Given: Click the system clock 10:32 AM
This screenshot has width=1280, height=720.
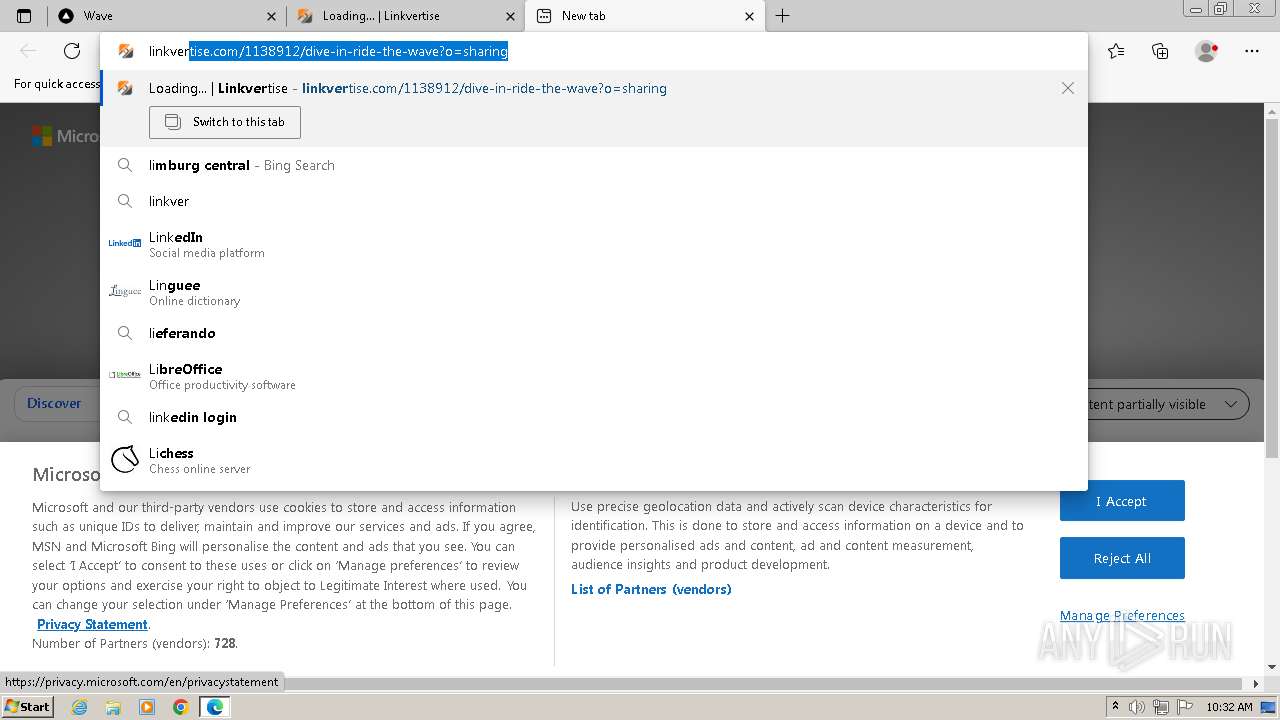Looking at the screenshot, I should [1229, 707].
